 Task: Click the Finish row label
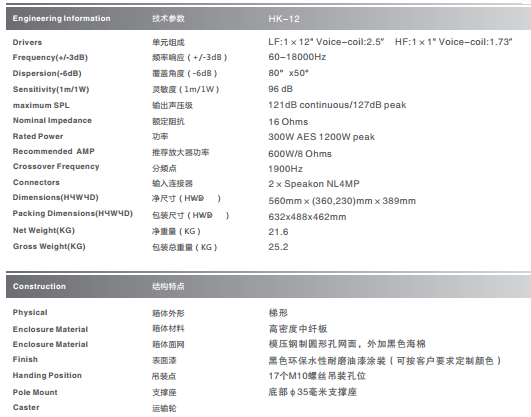coord(25,359)
